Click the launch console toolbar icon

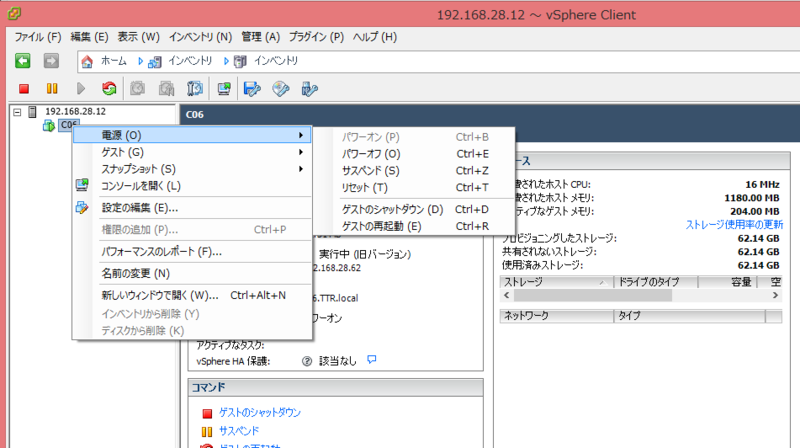224,89
